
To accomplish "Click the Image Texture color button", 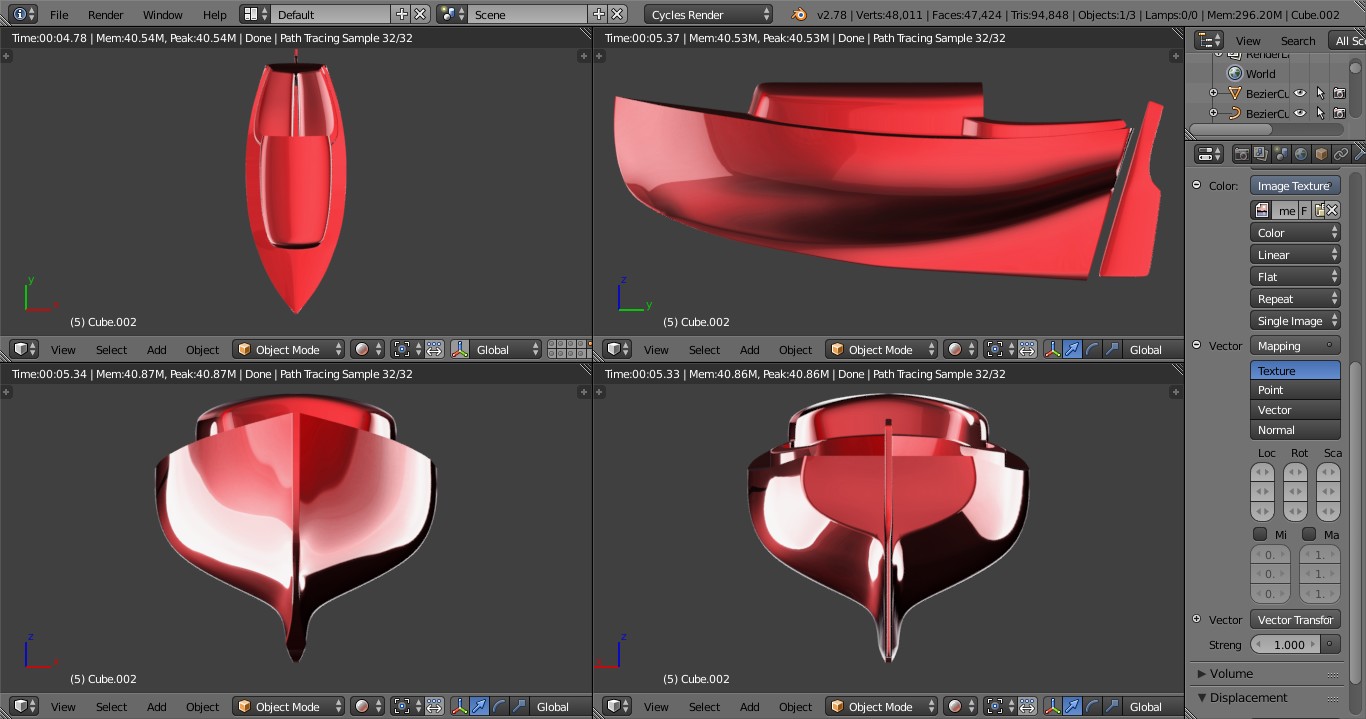I will coord(1295,185).
